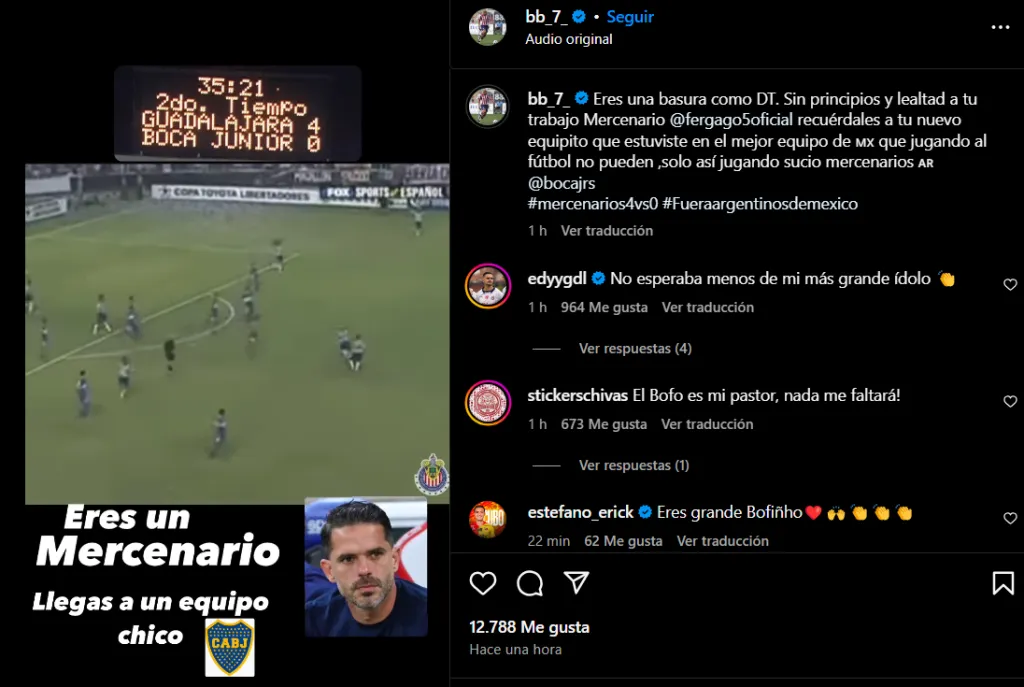The height and width of the screenshot is (687, 1024).
Task: Share post using the paper plane icon
Action: click(x=576, y=583)
